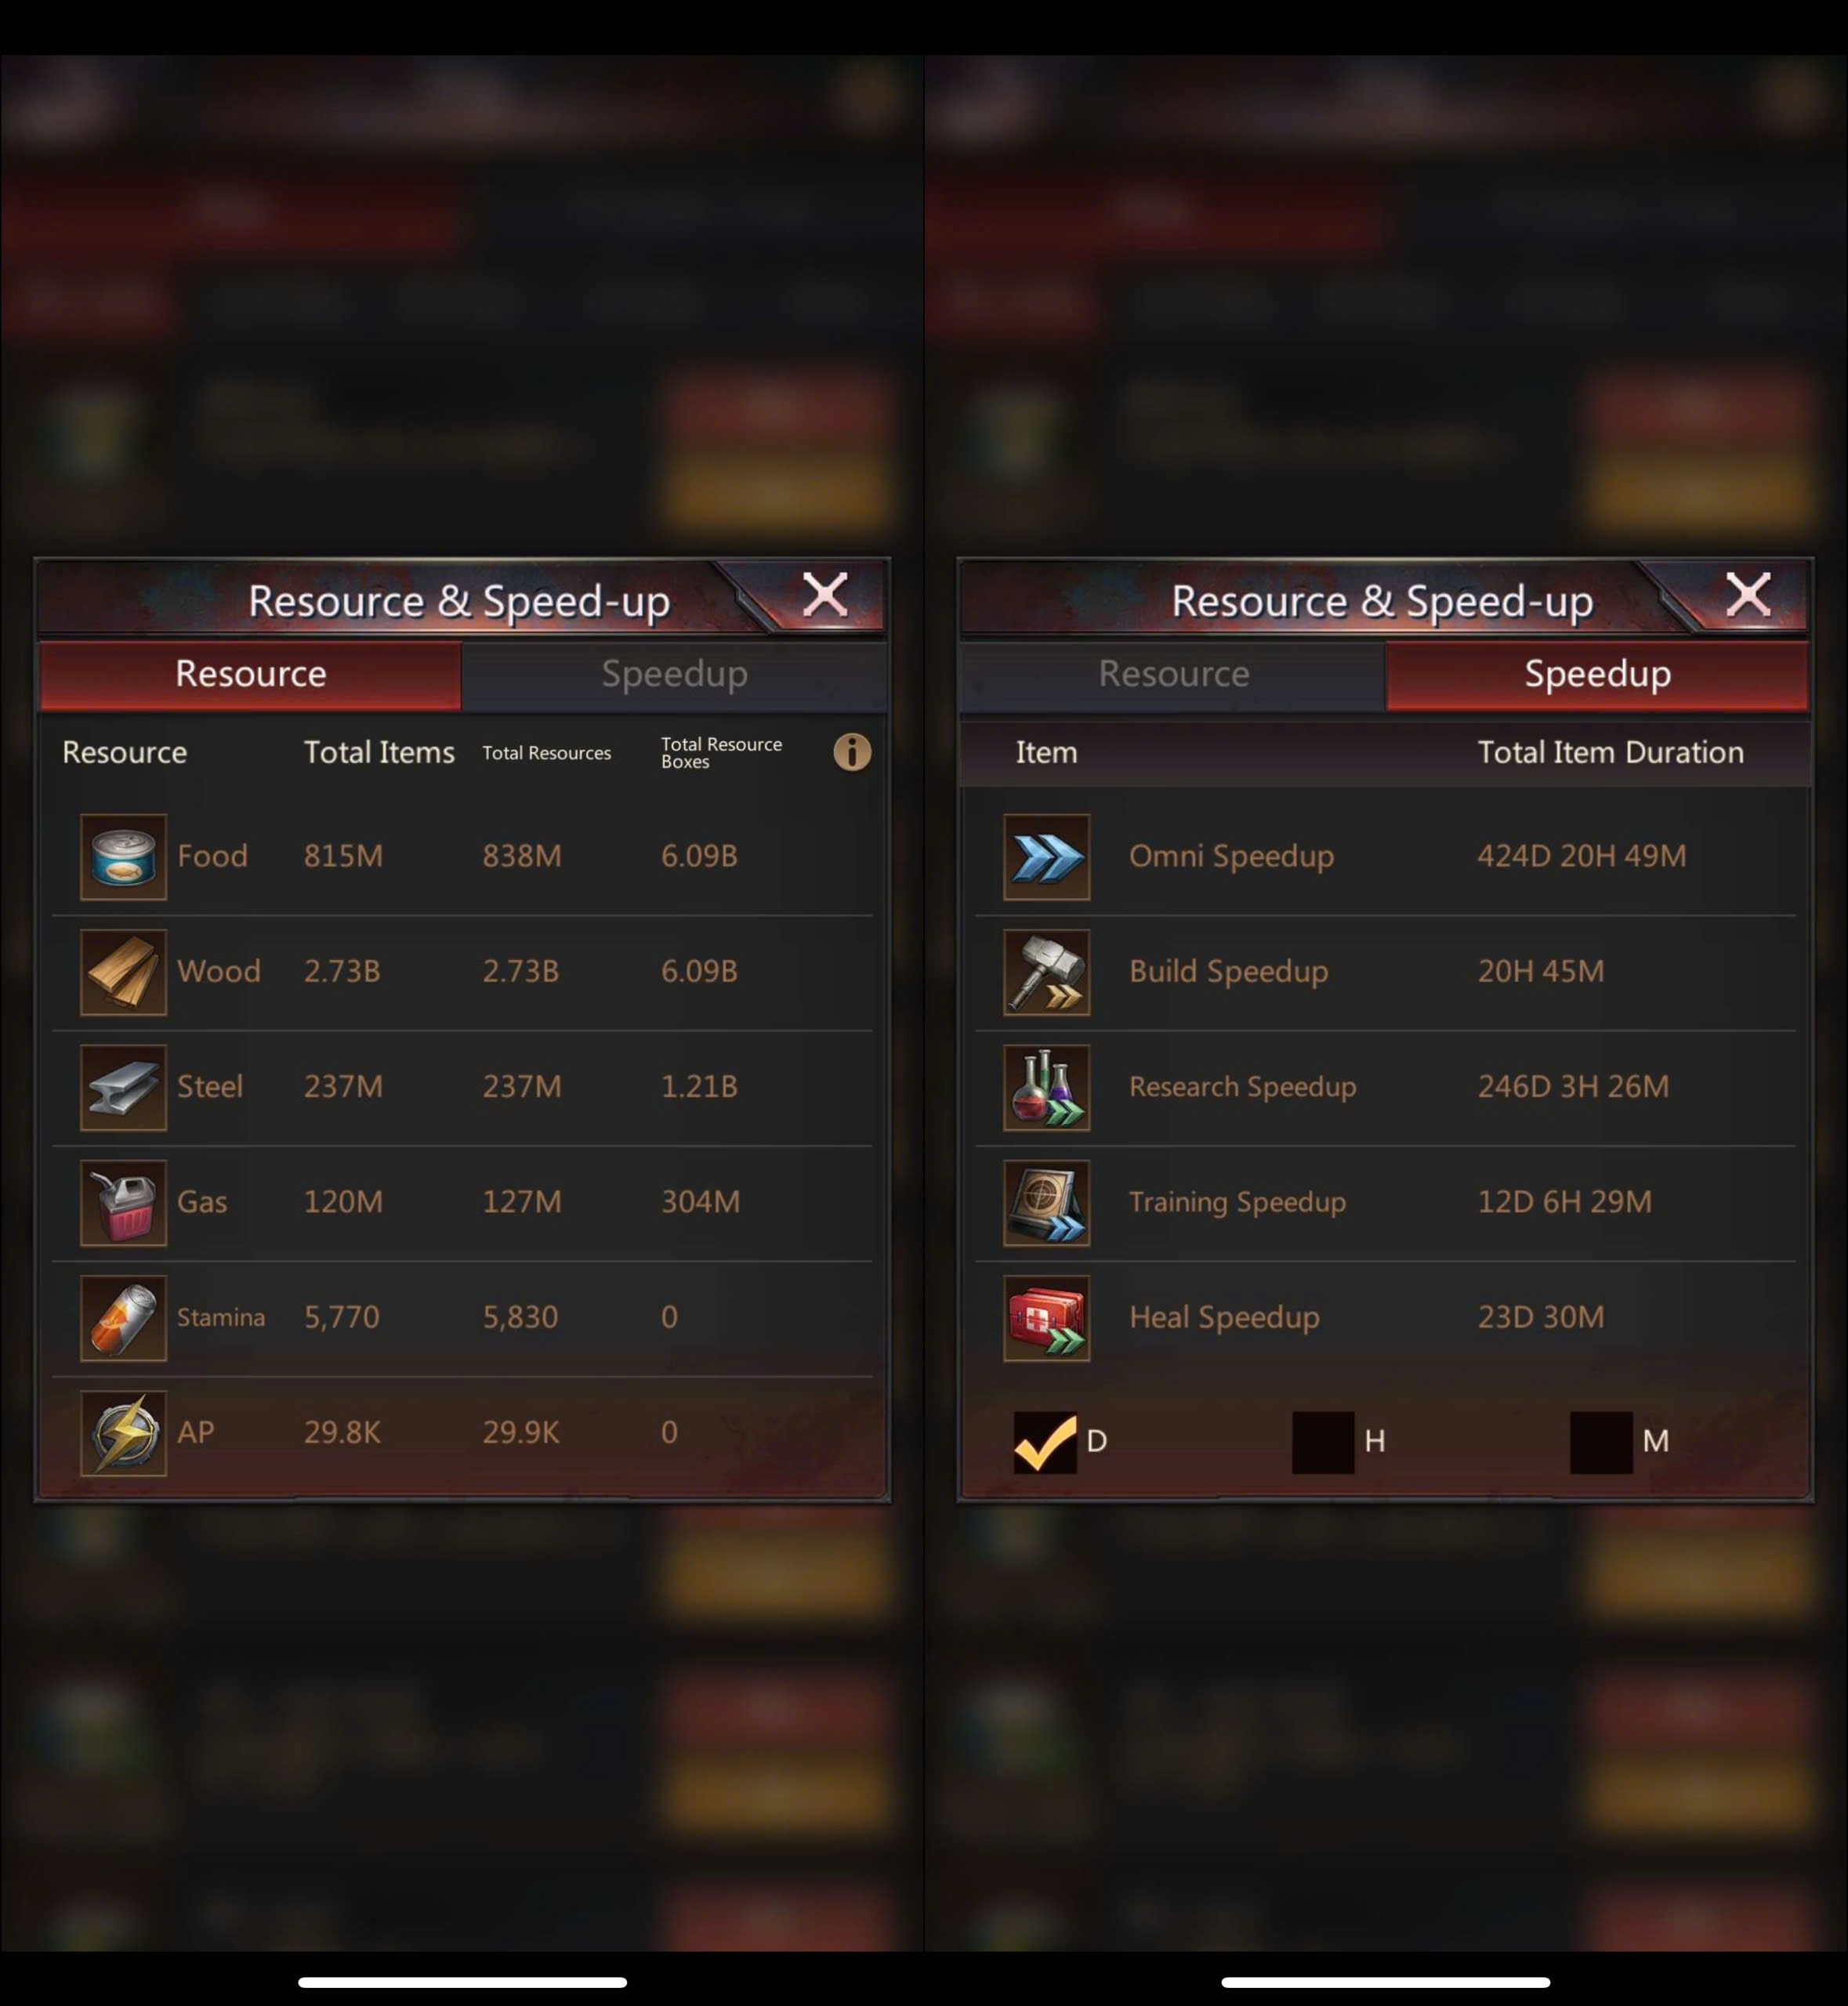Click the Steel beam icon
The width and height of the screenshot is (1848, 2006).
click(123, 1087)
